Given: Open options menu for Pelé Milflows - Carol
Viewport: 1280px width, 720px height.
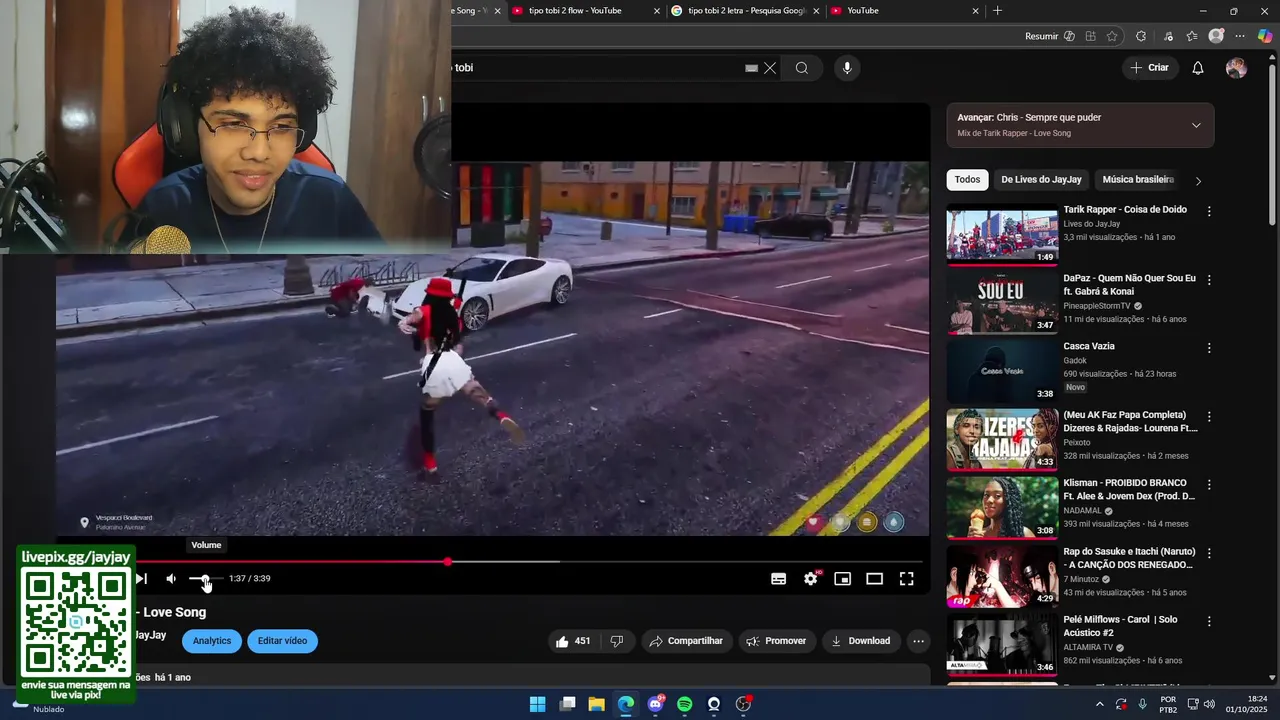Looking at the screenshot, I should [x=1209, y=621].
